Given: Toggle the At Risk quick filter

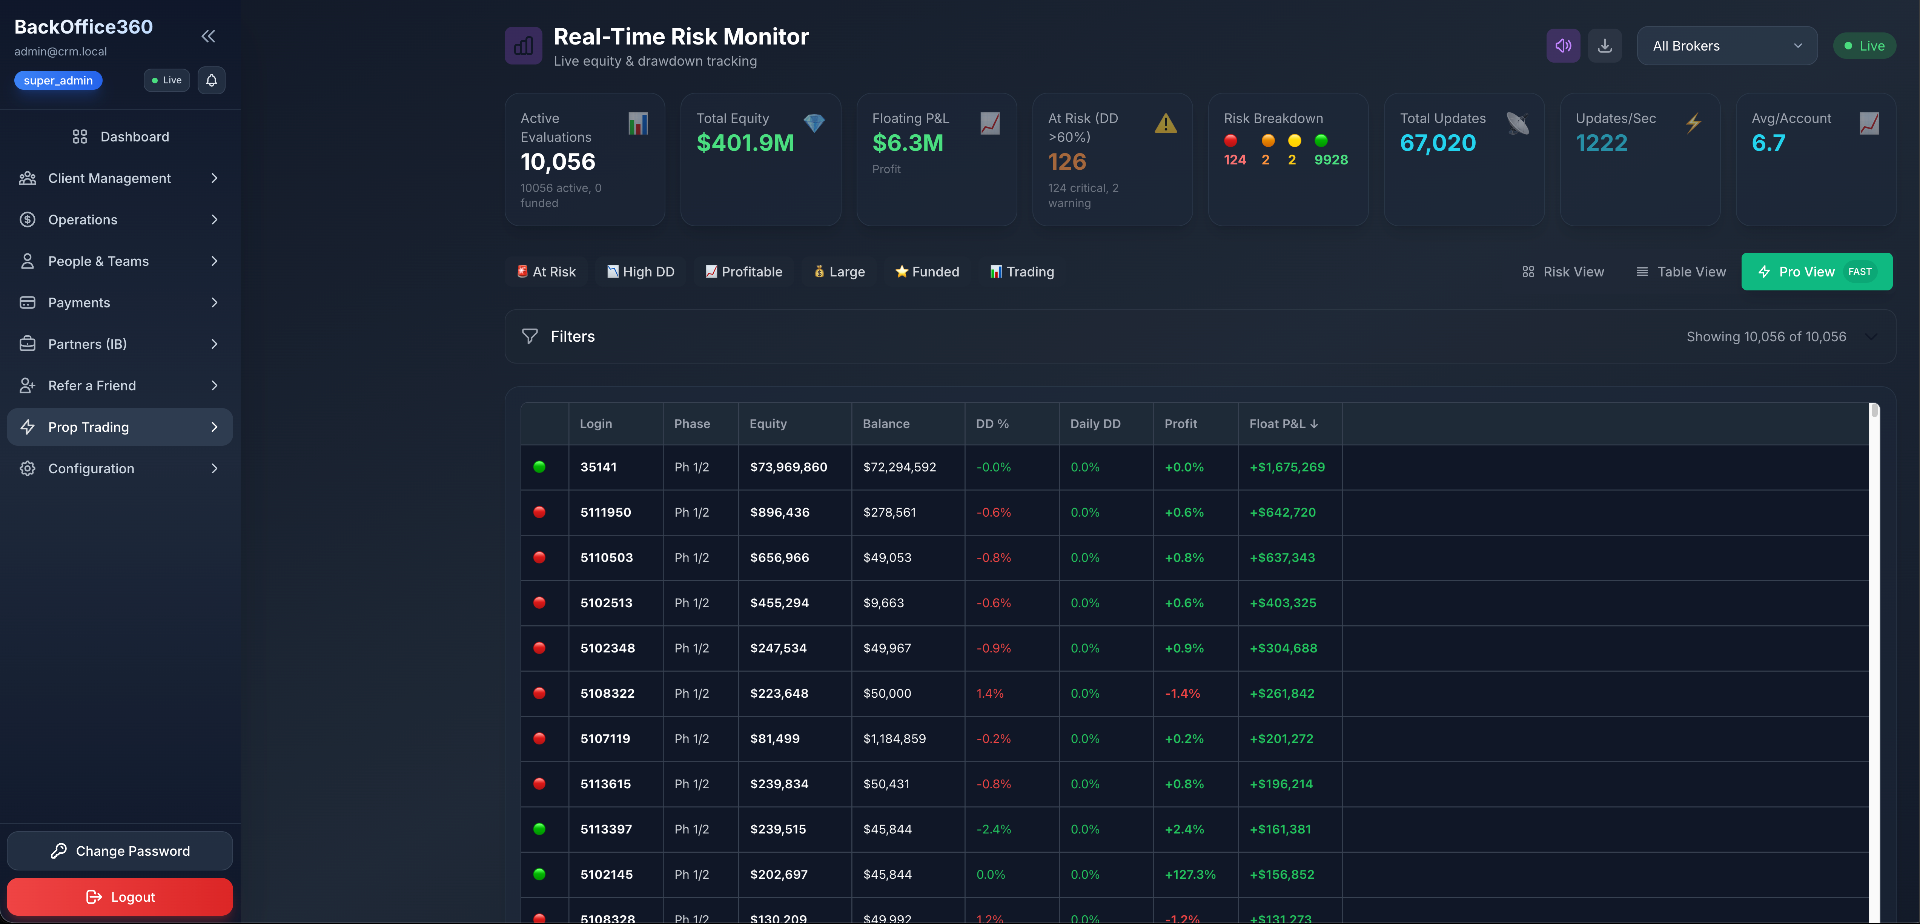Looking at the screenshot, I should click(546, 272).
